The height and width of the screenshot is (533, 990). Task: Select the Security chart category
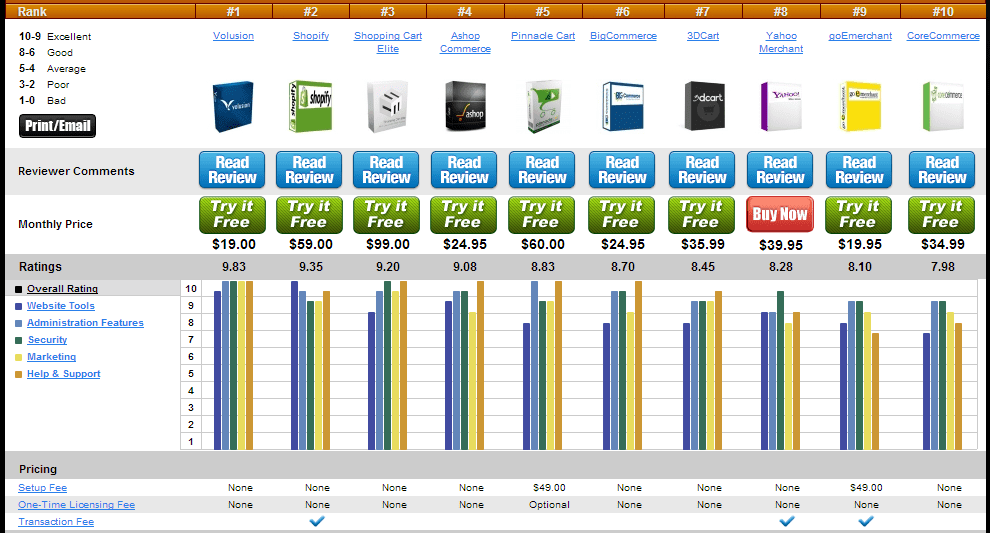(47, 340)
